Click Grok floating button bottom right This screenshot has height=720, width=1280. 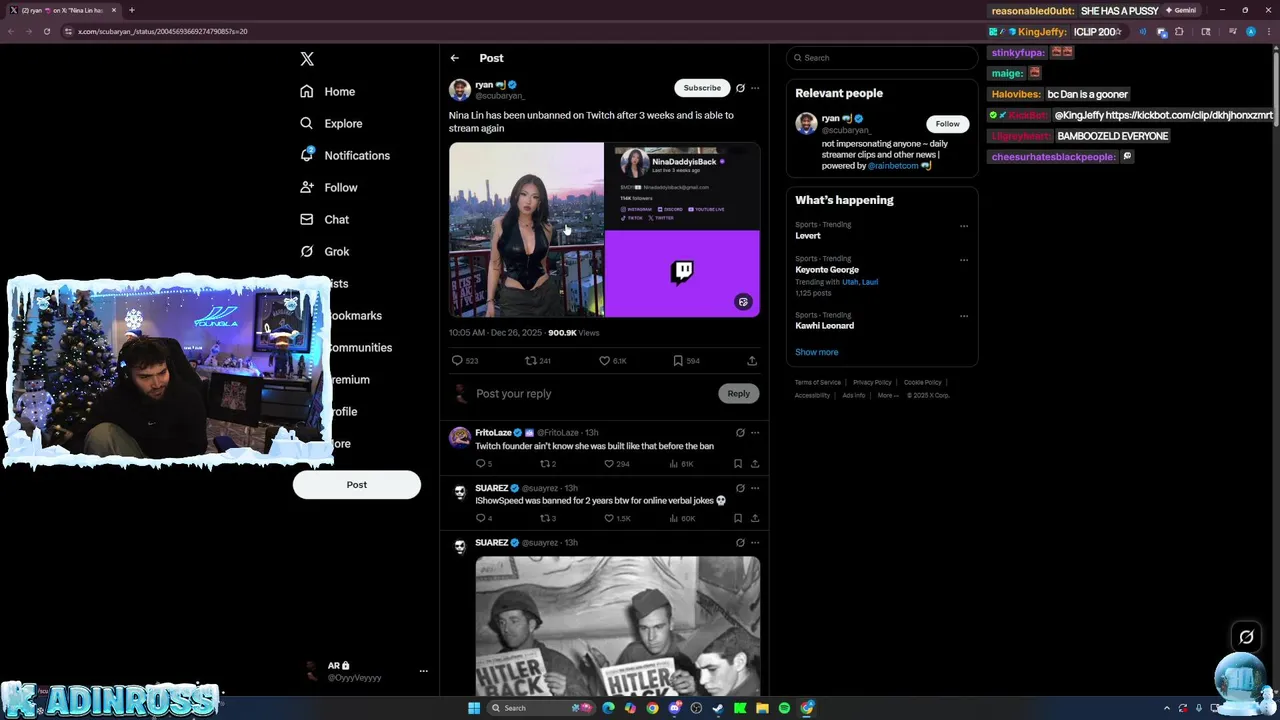tap(1246, 636)
